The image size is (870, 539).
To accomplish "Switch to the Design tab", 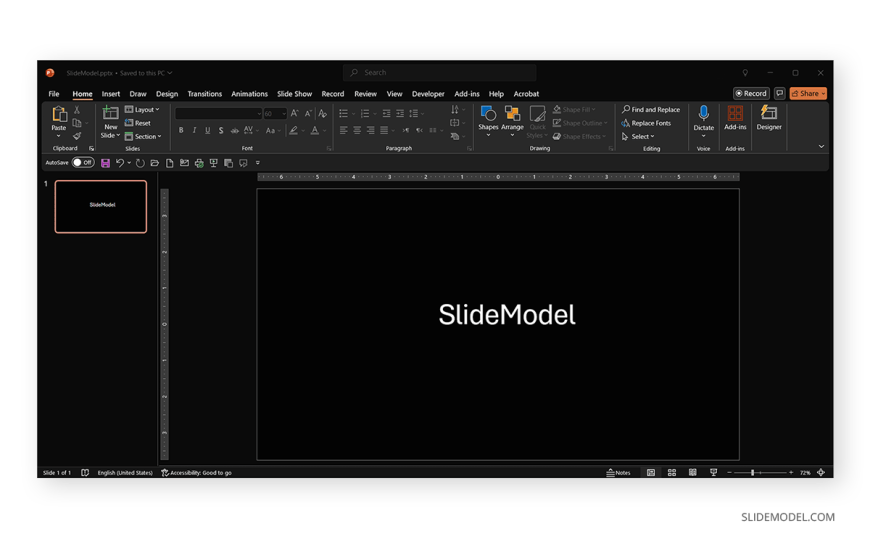I will click(166, 94).
